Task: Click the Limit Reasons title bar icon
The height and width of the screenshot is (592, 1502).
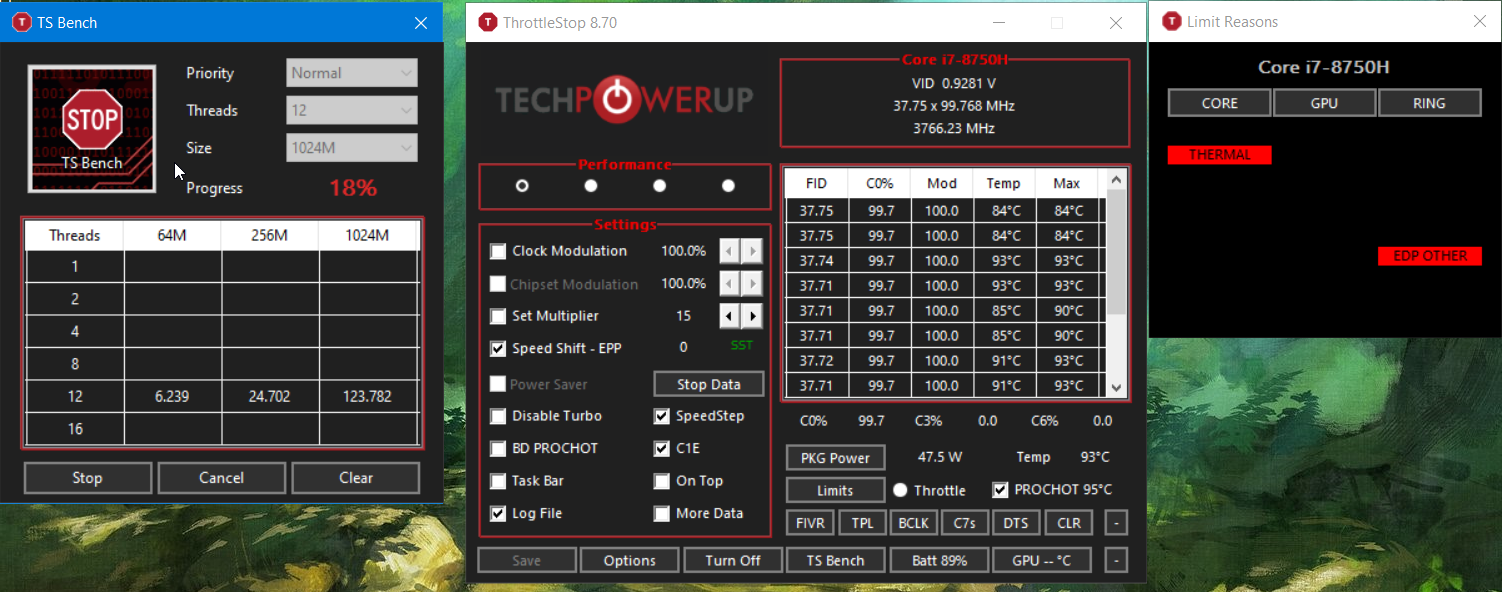Action: click(1171, 21)
